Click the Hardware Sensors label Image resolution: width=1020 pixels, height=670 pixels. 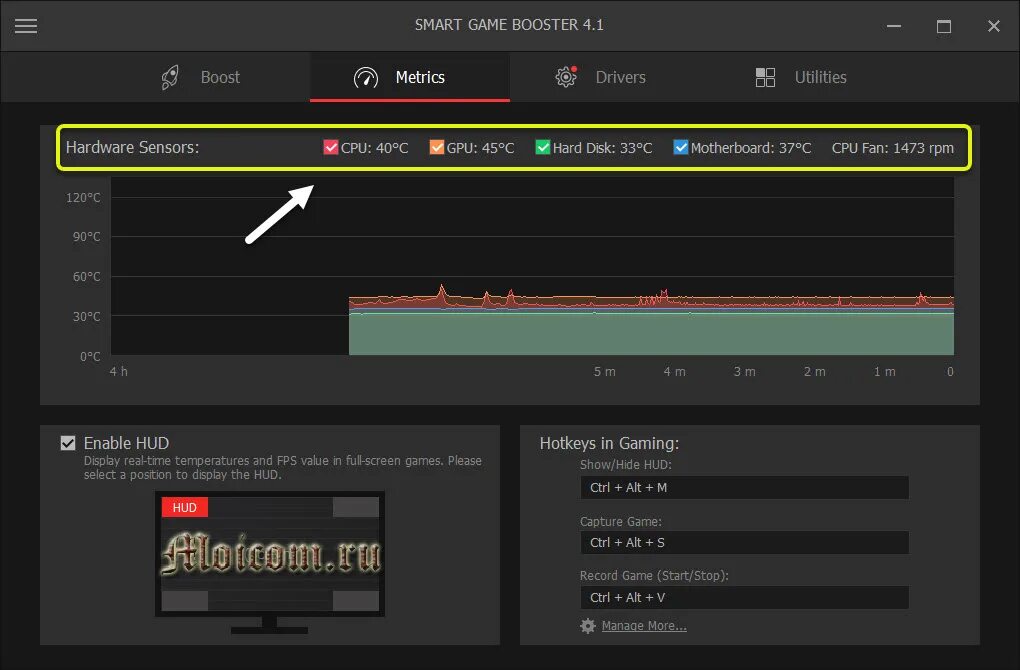[132, 148]
